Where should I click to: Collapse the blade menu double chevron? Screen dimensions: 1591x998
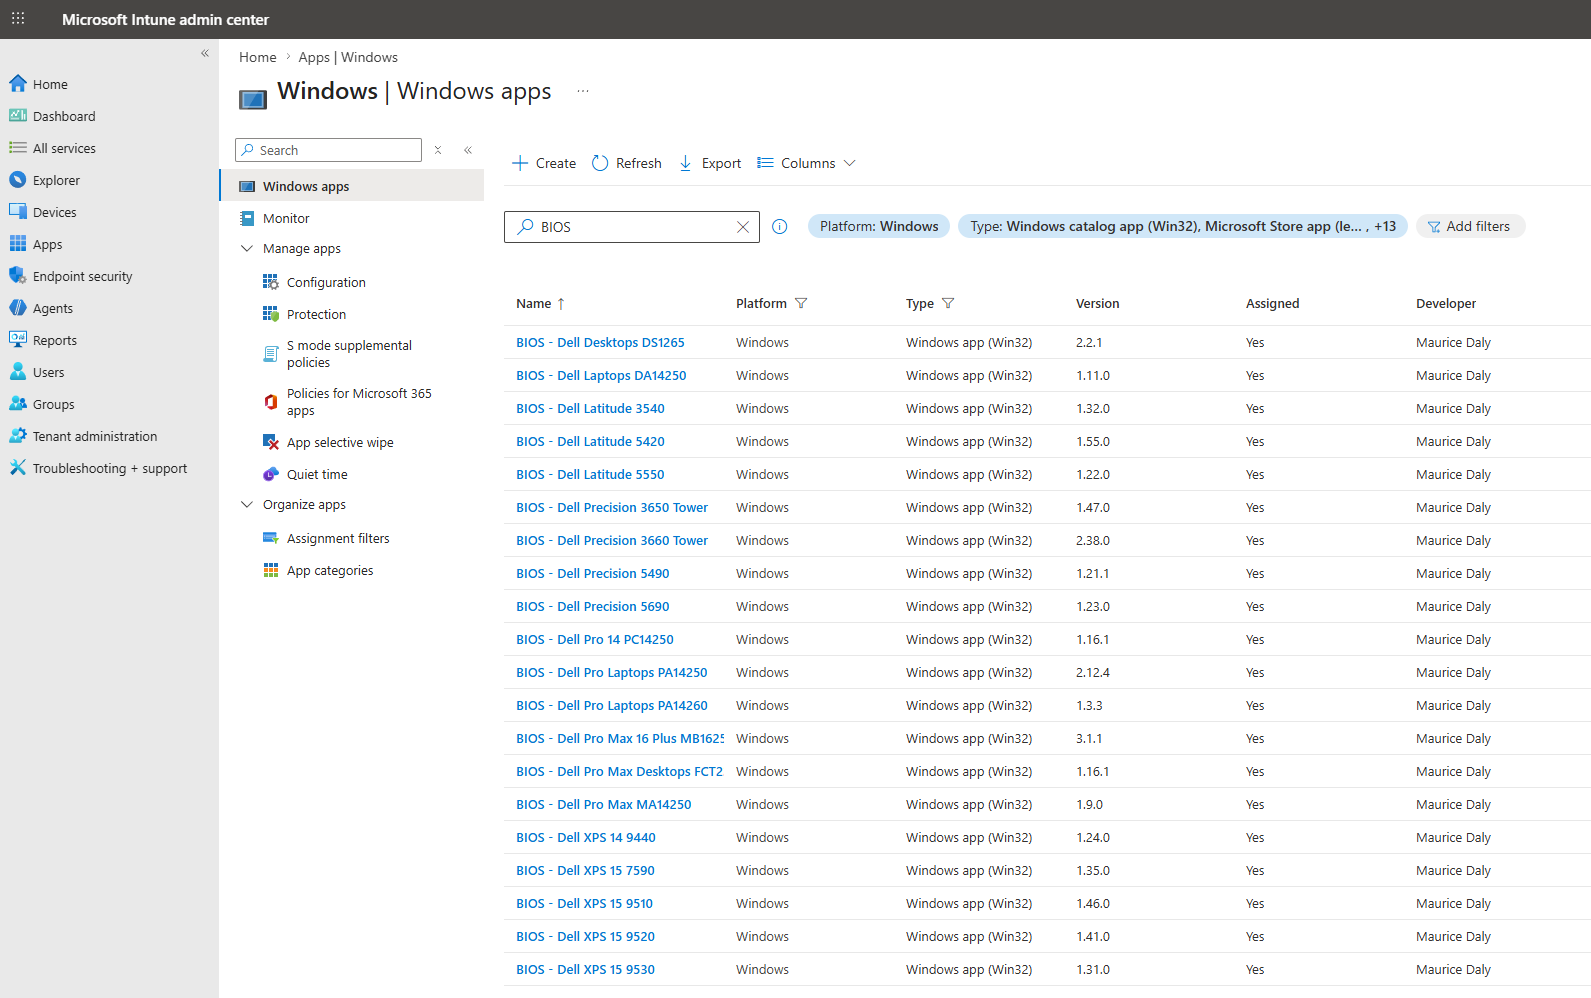click(468, 150)
